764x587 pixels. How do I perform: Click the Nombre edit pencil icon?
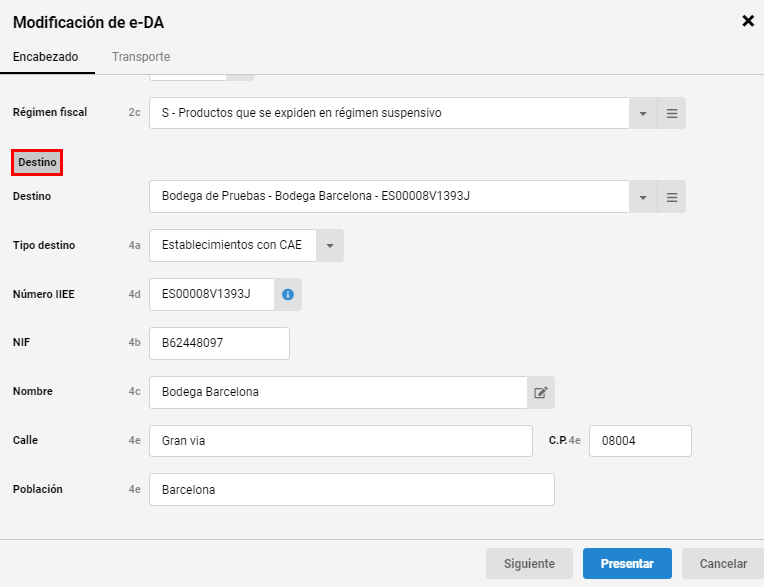click(x=540, y=393)
